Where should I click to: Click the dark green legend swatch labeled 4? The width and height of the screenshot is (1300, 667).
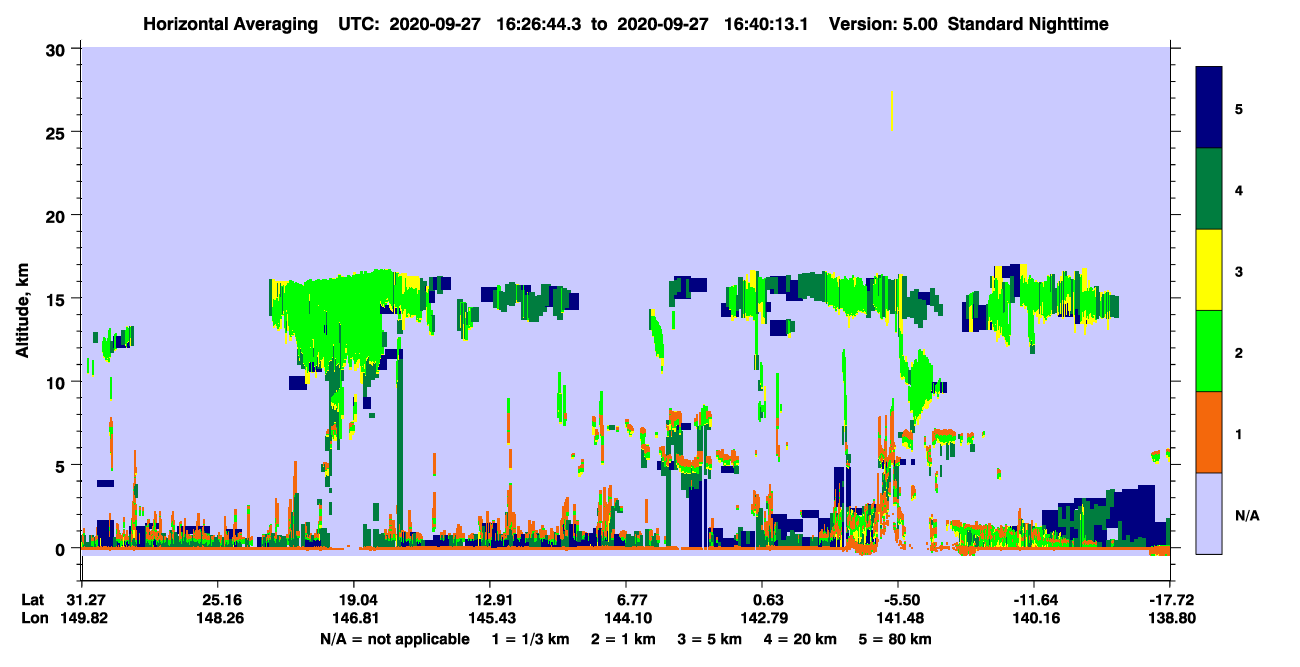[x=1209, y=189]
